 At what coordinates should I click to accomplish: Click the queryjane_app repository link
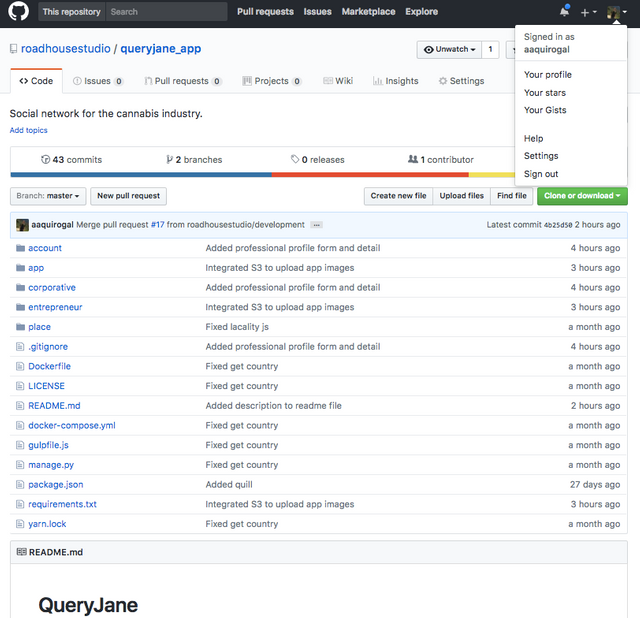pyautogui.click(x=160, y=49)
